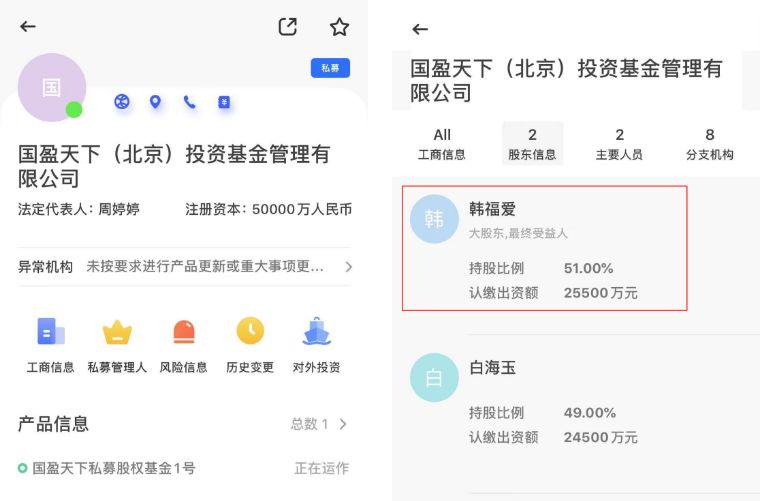Open 工商信息 building icon
This screenshot has width=760, height=501.
50,331
